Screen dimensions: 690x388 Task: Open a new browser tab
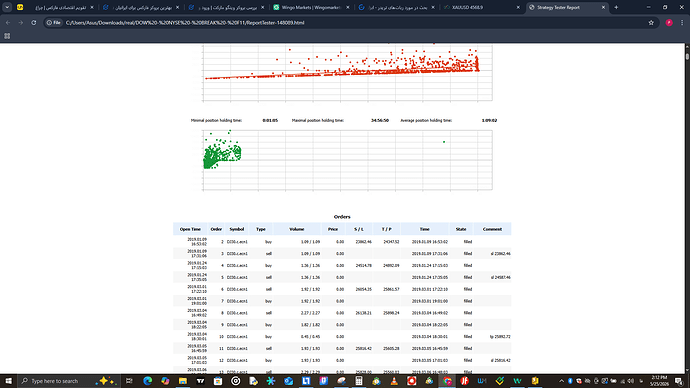(616, 7)
